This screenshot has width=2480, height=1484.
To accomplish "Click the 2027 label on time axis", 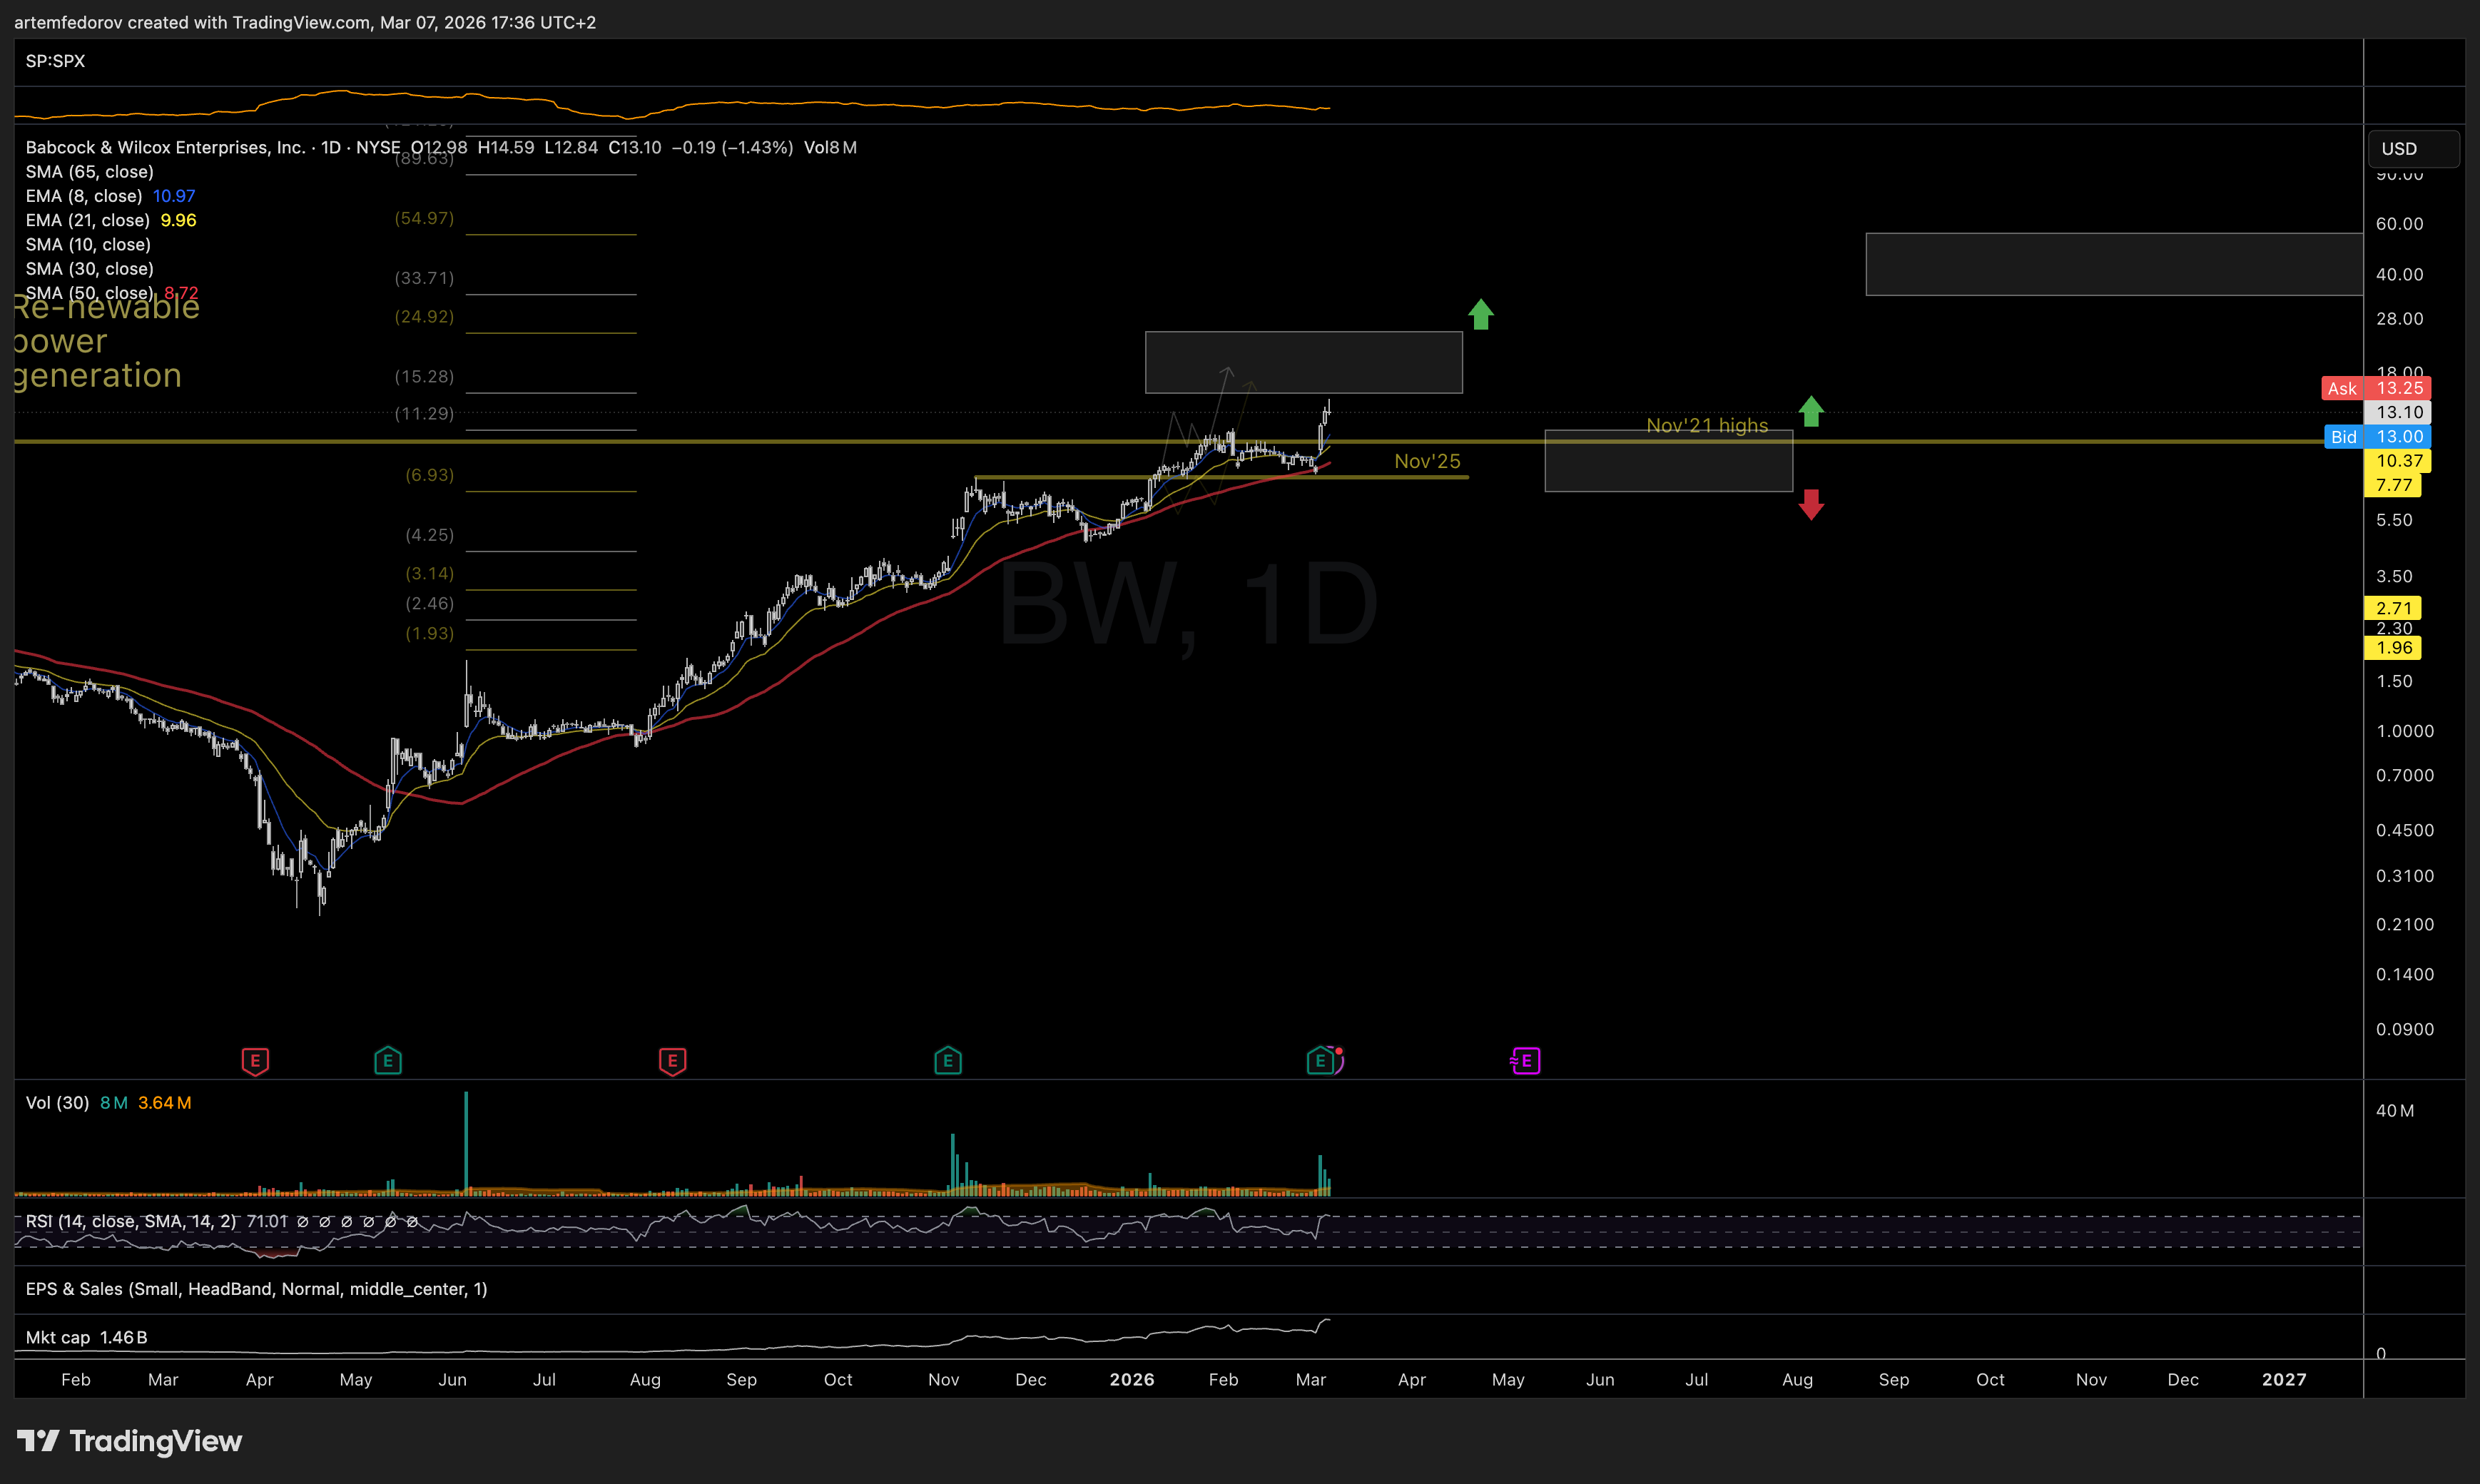I will pyautogui.click(x=2284, y=1380).
